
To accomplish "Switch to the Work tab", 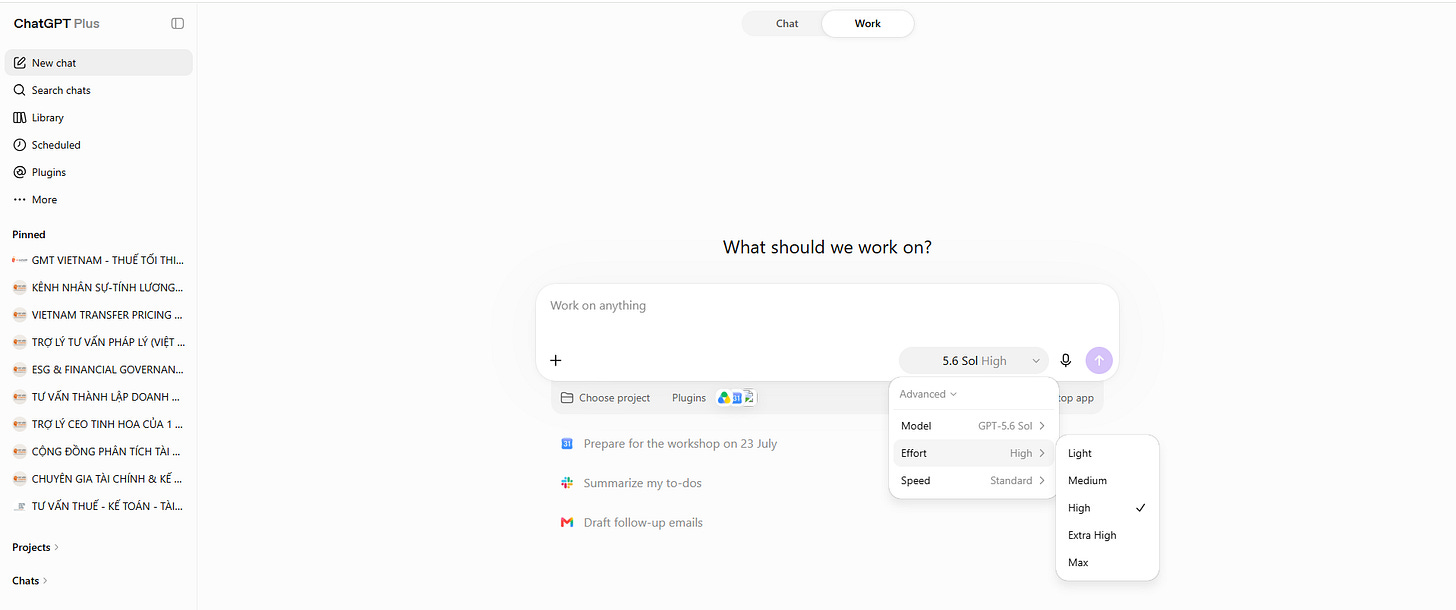I will click(868, 24).
